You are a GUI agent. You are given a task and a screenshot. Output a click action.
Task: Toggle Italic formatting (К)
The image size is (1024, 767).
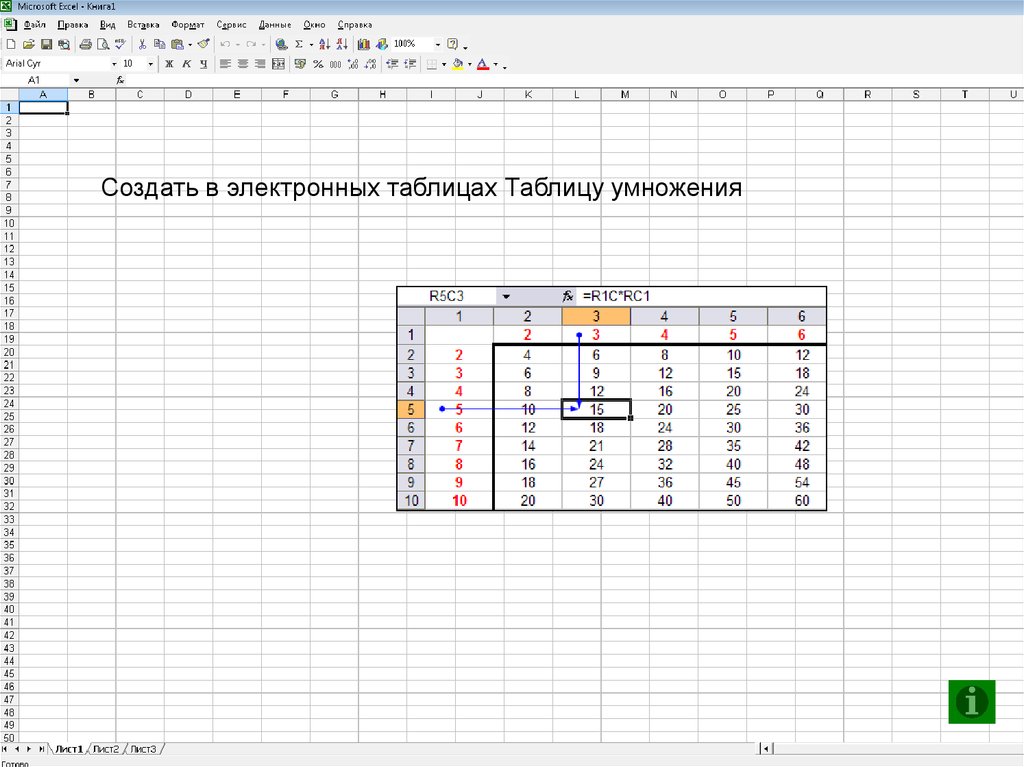coord(186,64)
